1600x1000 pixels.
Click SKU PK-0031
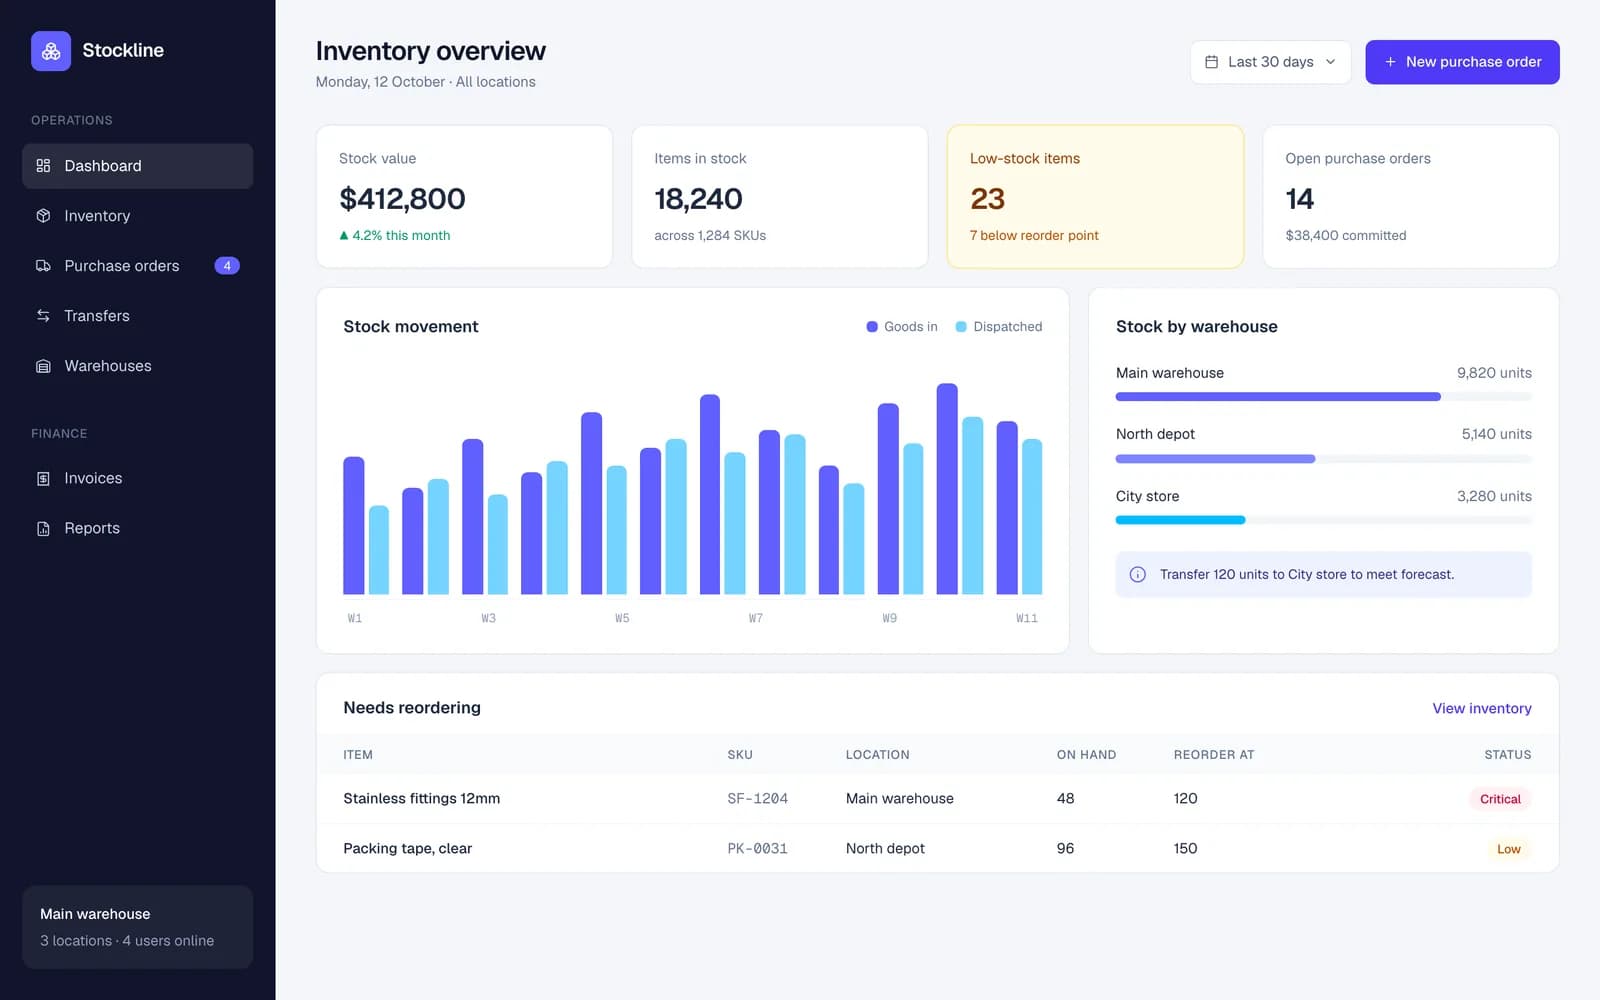coord(757,849)
